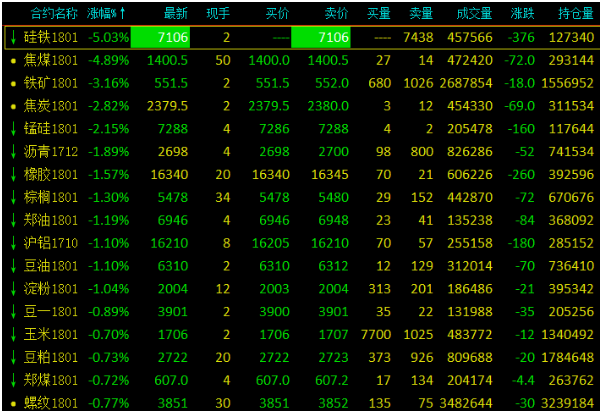
Task: Select the 锰硅1801 contract name
Action: [x=50, y=129]
